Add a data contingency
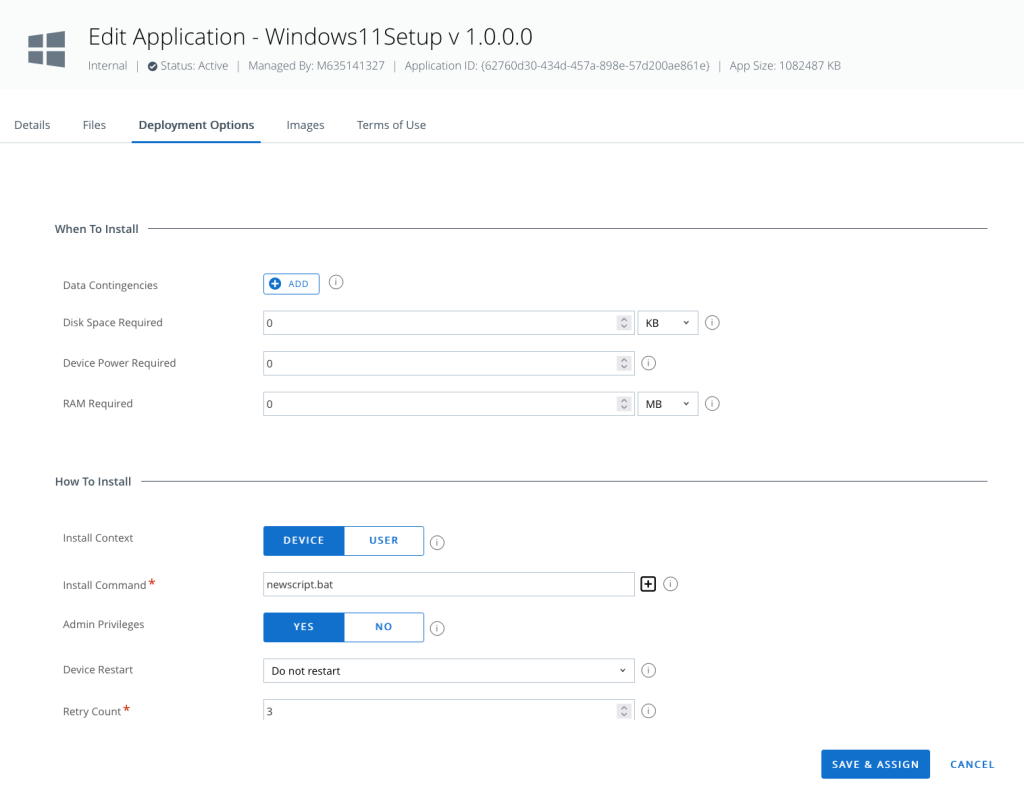 [291, 284]
